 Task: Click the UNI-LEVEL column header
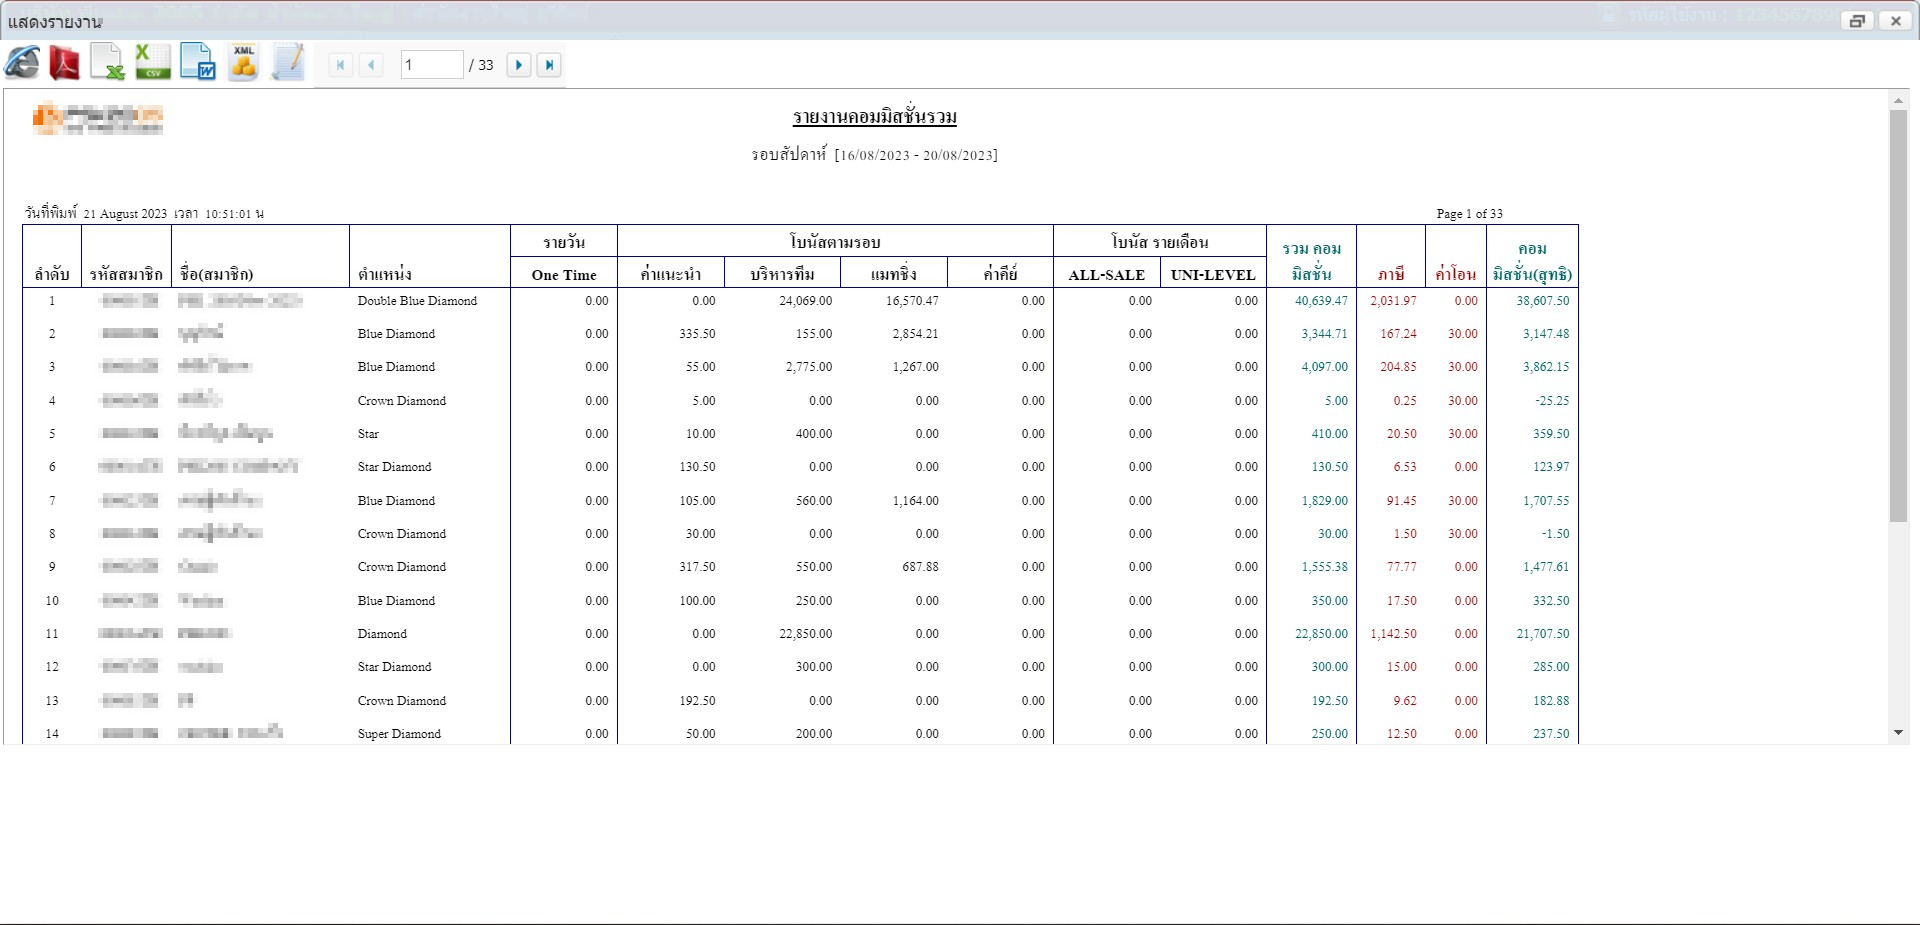tap(1212, 275)
